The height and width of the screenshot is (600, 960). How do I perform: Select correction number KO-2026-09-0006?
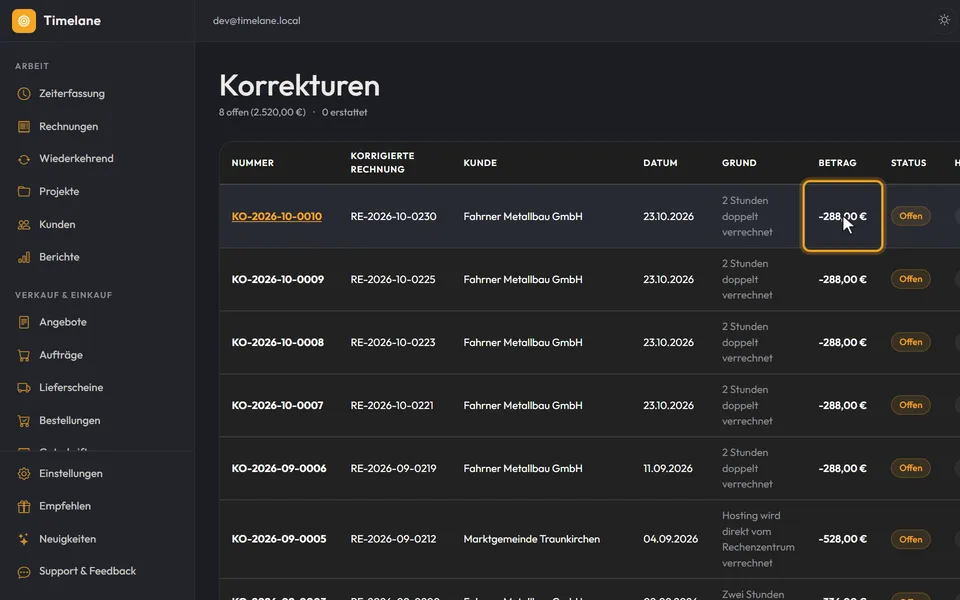[279, 468]
